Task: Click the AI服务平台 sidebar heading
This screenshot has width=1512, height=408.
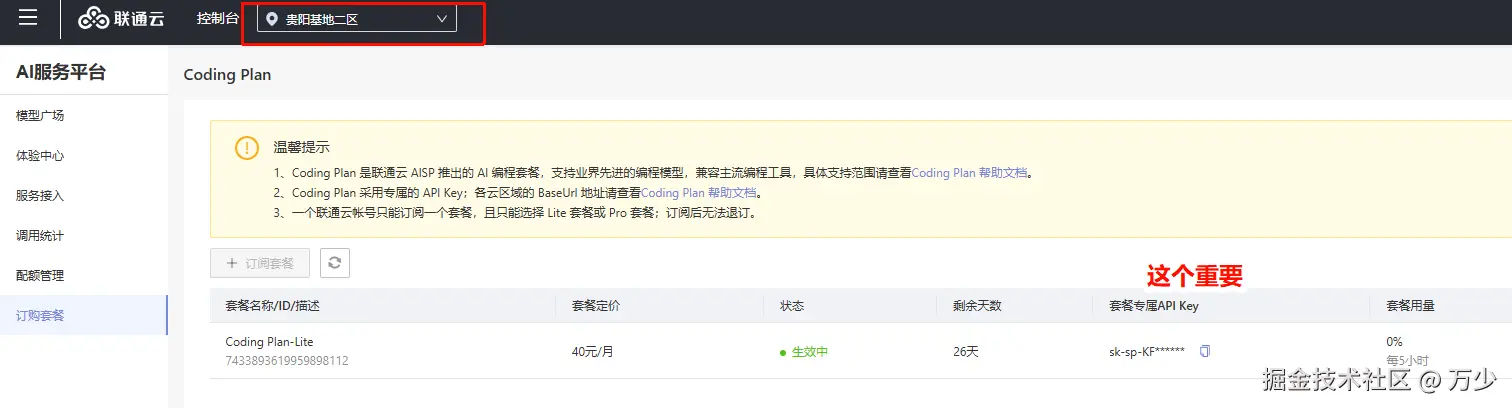Action: click(x=61, y=72)
